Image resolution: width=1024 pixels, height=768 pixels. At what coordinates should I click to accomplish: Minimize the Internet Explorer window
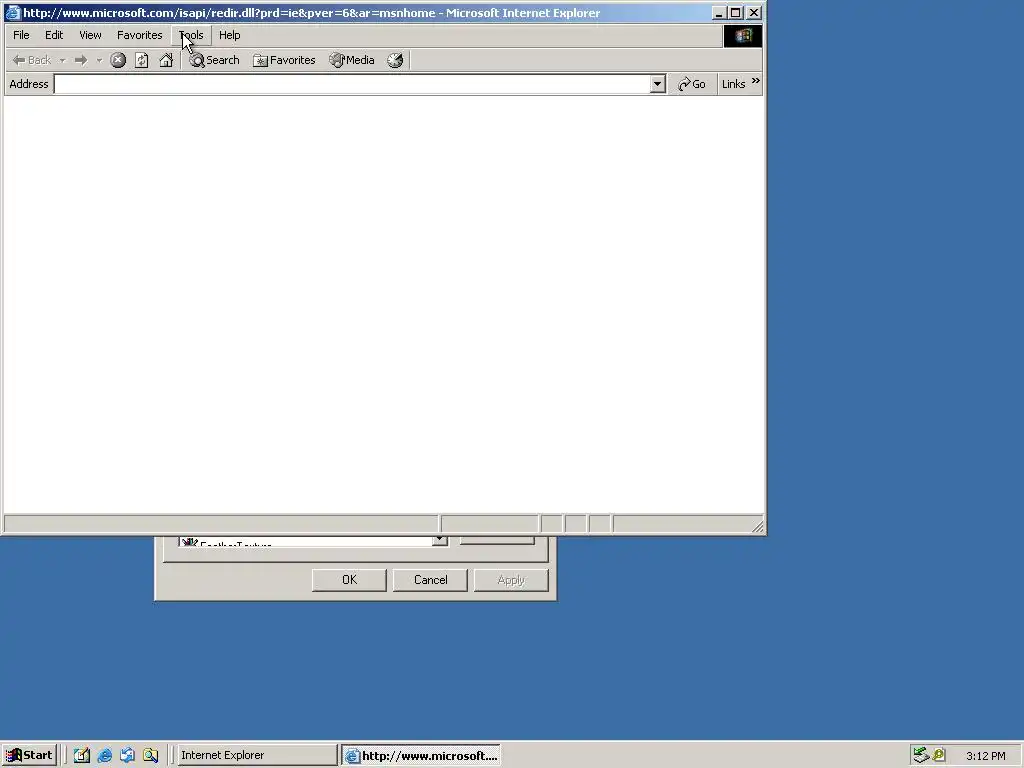[x=718, y=12]
